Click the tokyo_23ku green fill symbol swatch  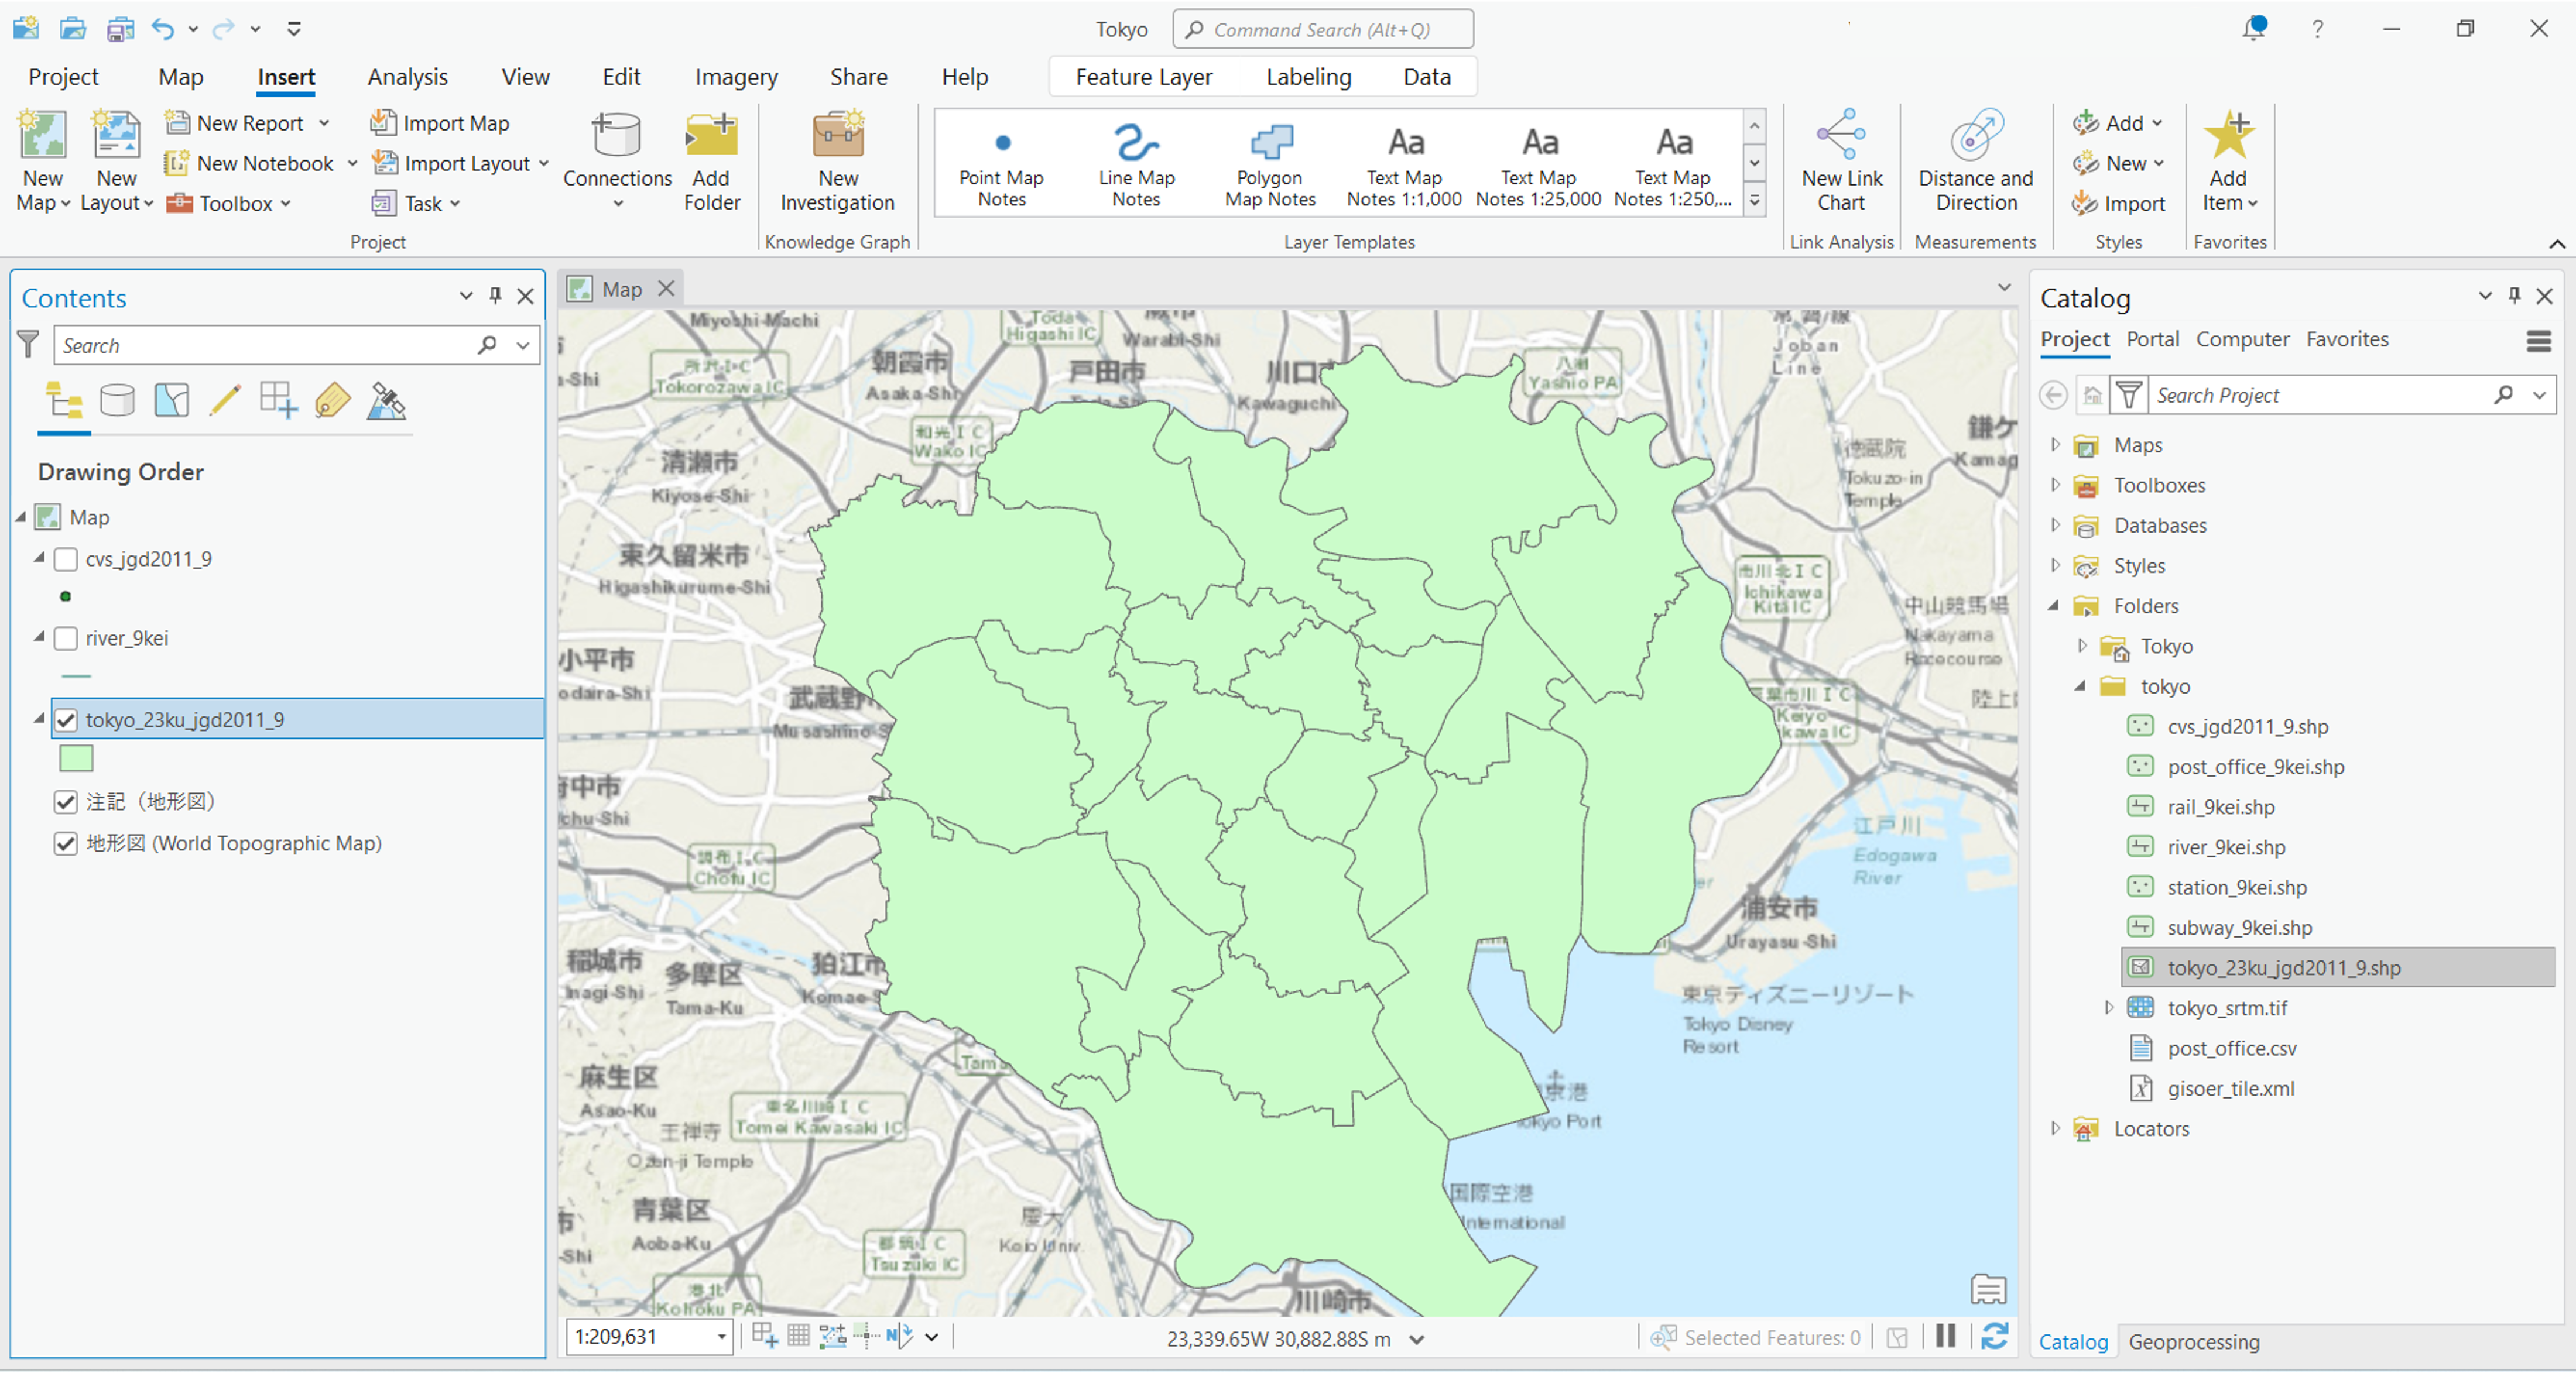[76, 758]
